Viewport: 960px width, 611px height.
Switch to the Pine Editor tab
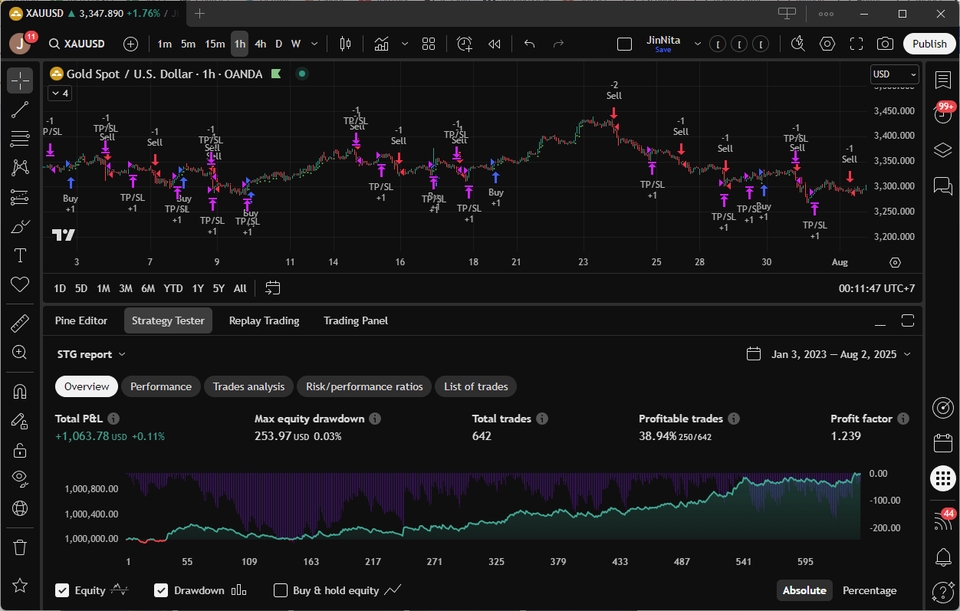coord(81,321)
